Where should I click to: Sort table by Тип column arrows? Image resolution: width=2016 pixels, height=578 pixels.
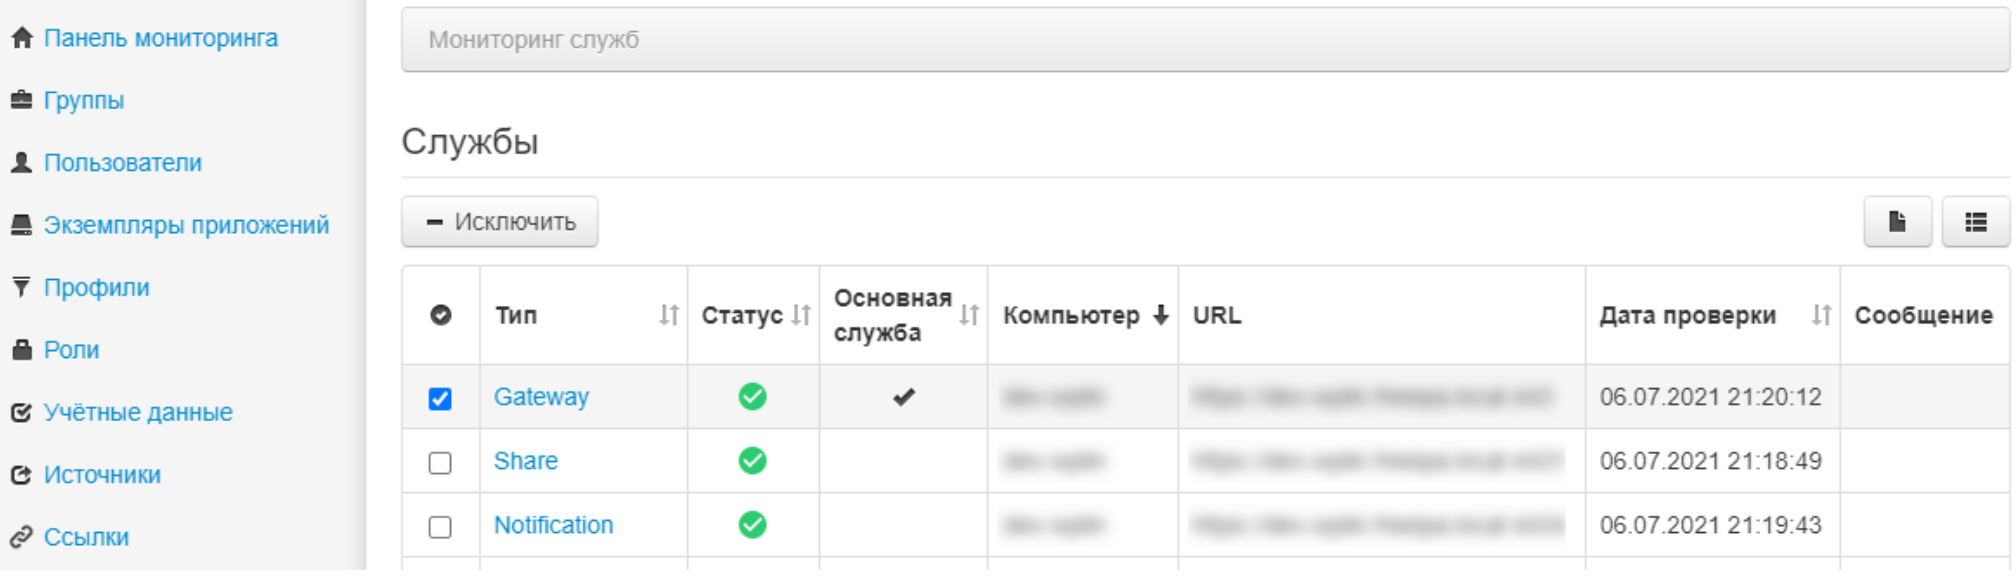668,315
